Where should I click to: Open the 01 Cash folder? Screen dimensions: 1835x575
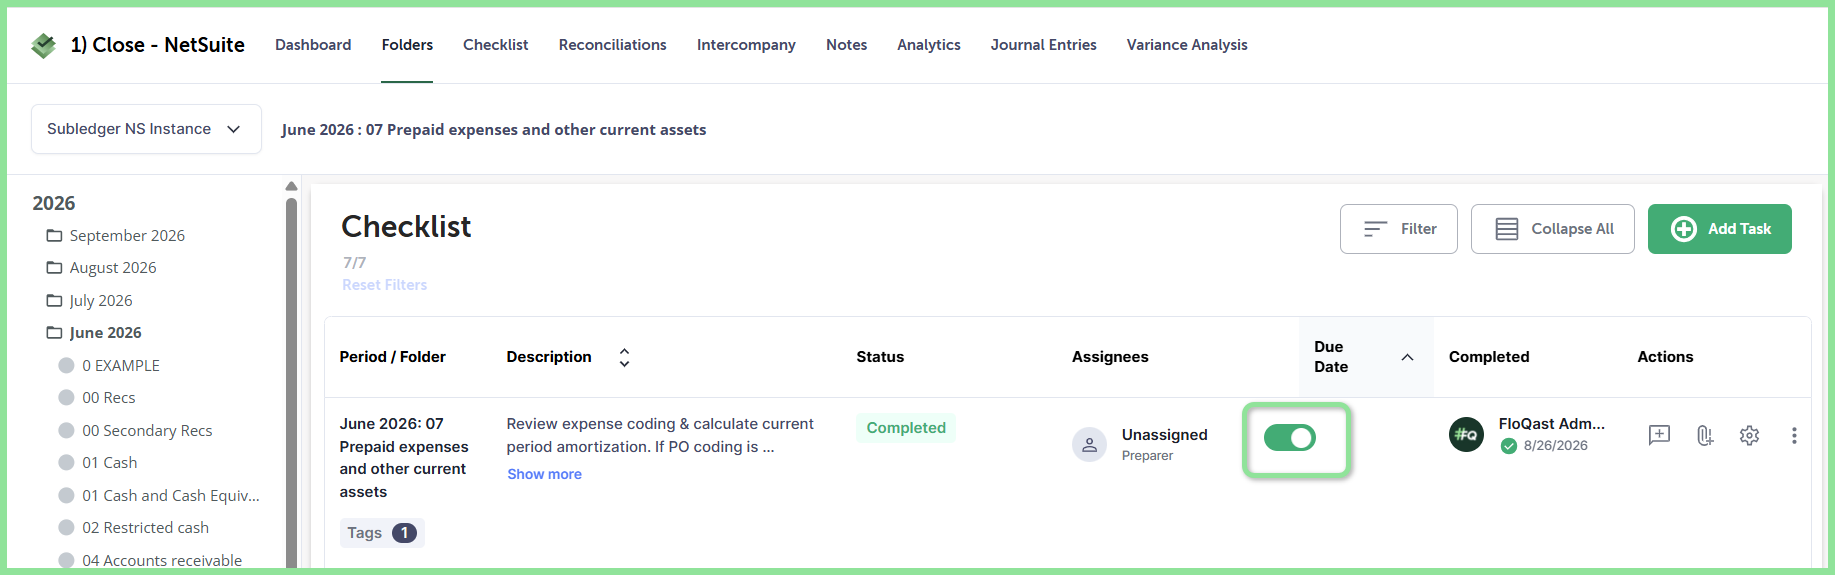(110, 463)
